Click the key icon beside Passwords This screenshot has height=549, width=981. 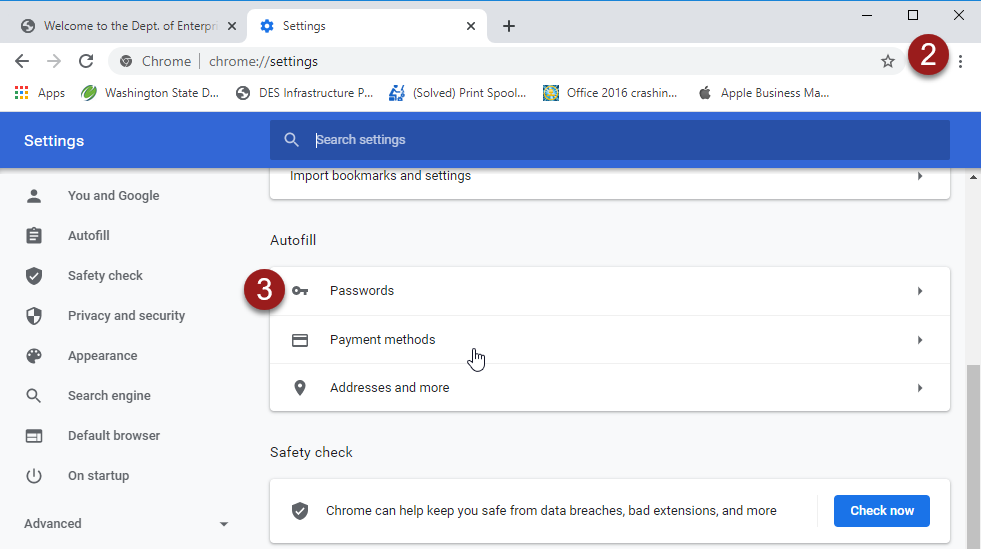pyautogui.click(x=300, y=291)
